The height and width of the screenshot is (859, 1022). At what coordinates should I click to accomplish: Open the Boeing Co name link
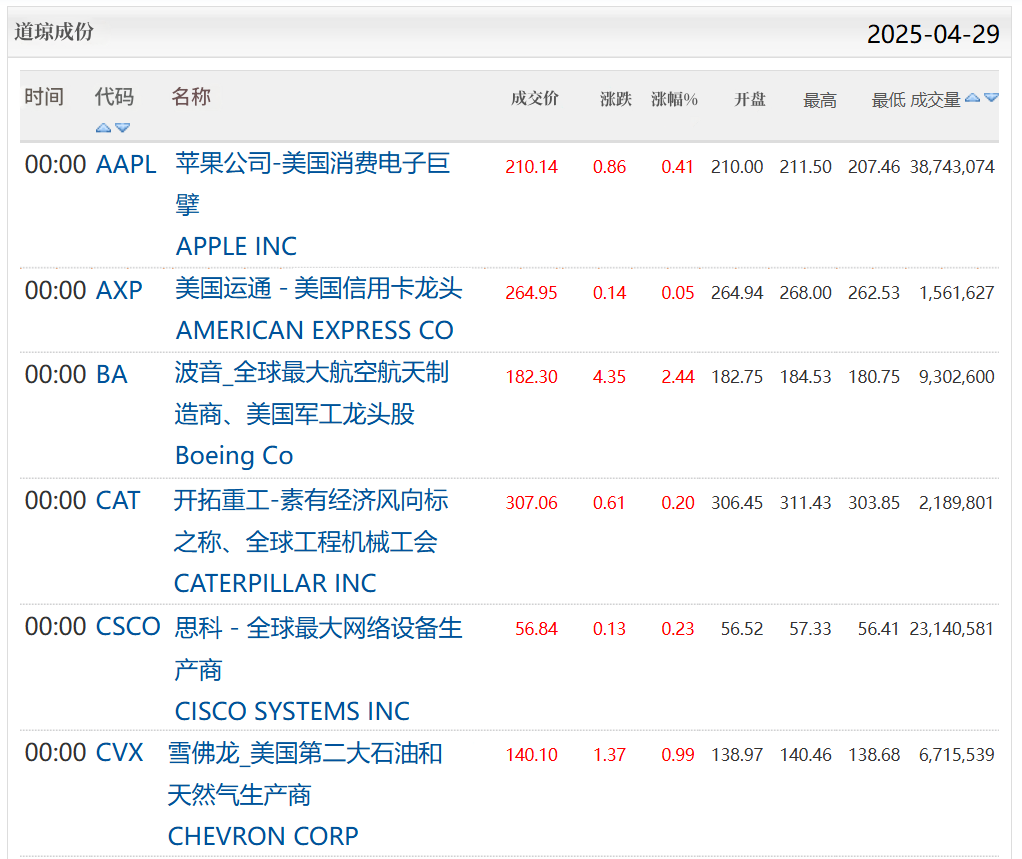pyautogui.click(x=234, y=456)
